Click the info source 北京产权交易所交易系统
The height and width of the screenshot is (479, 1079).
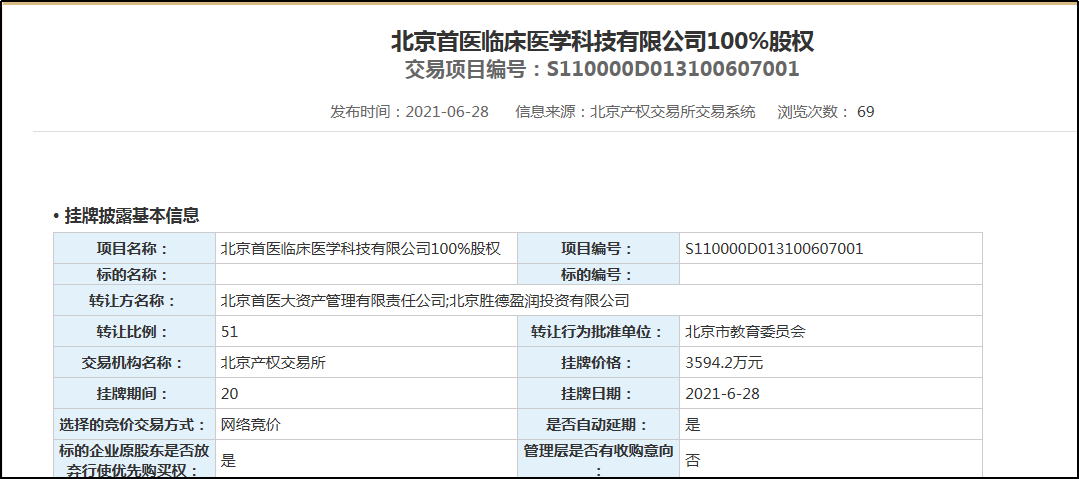coord(673,111)
